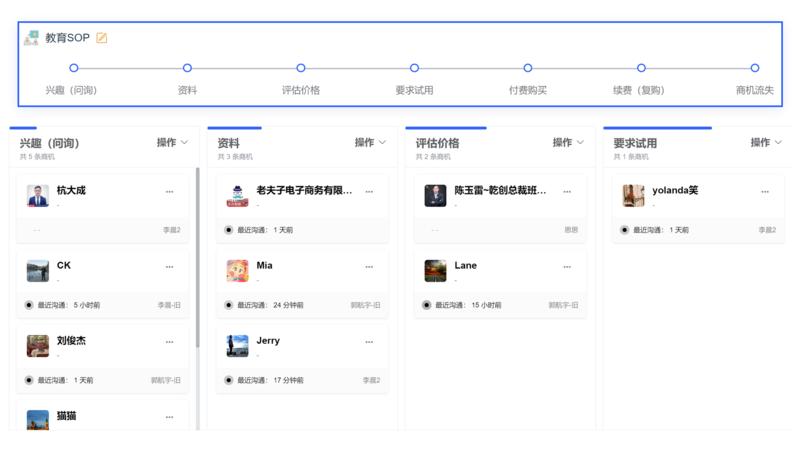This screenshot has height=450, width=800.
Task: Click Jerry avatar photo
Action: coord(237,346)
